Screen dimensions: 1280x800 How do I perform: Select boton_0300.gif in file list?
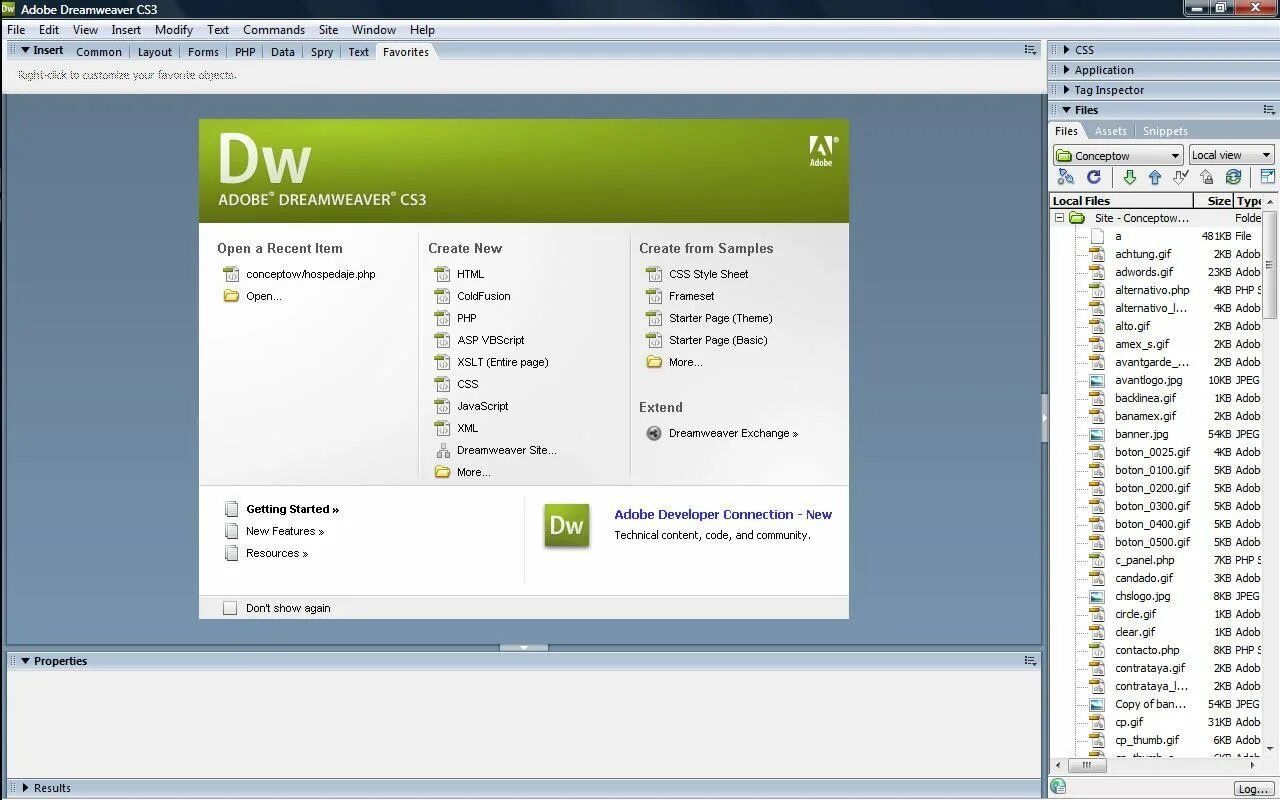tap(1152, 506)
